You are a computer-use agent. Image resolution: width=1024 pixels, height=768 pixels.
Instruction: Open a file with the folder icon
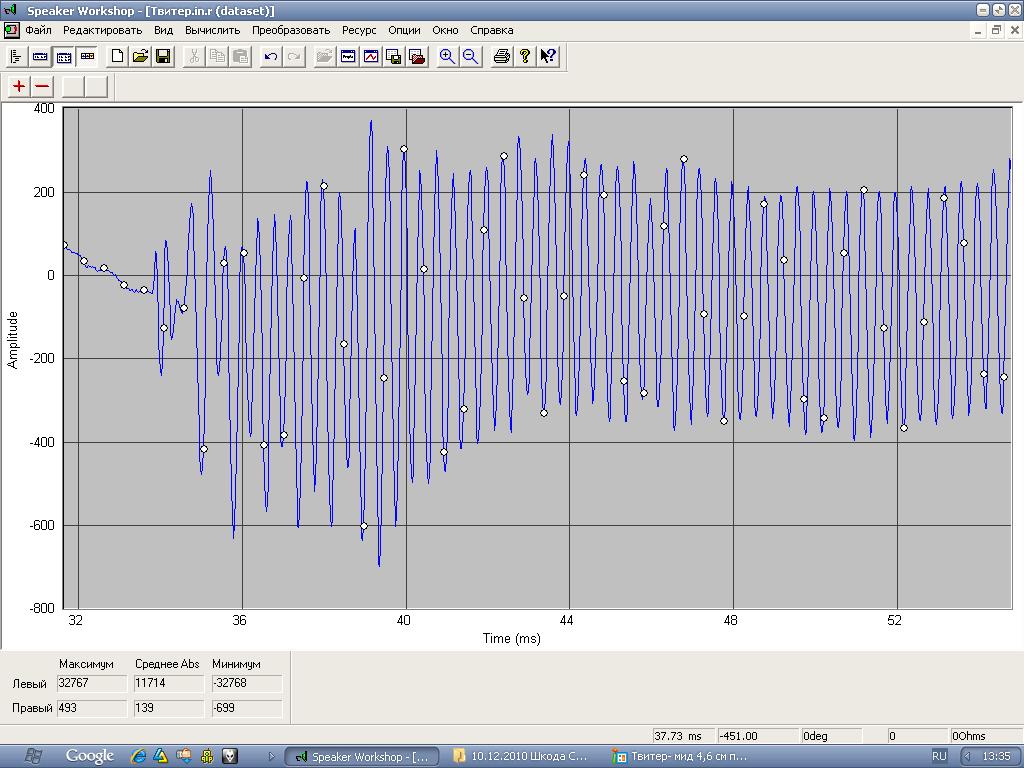pos(140,57)
